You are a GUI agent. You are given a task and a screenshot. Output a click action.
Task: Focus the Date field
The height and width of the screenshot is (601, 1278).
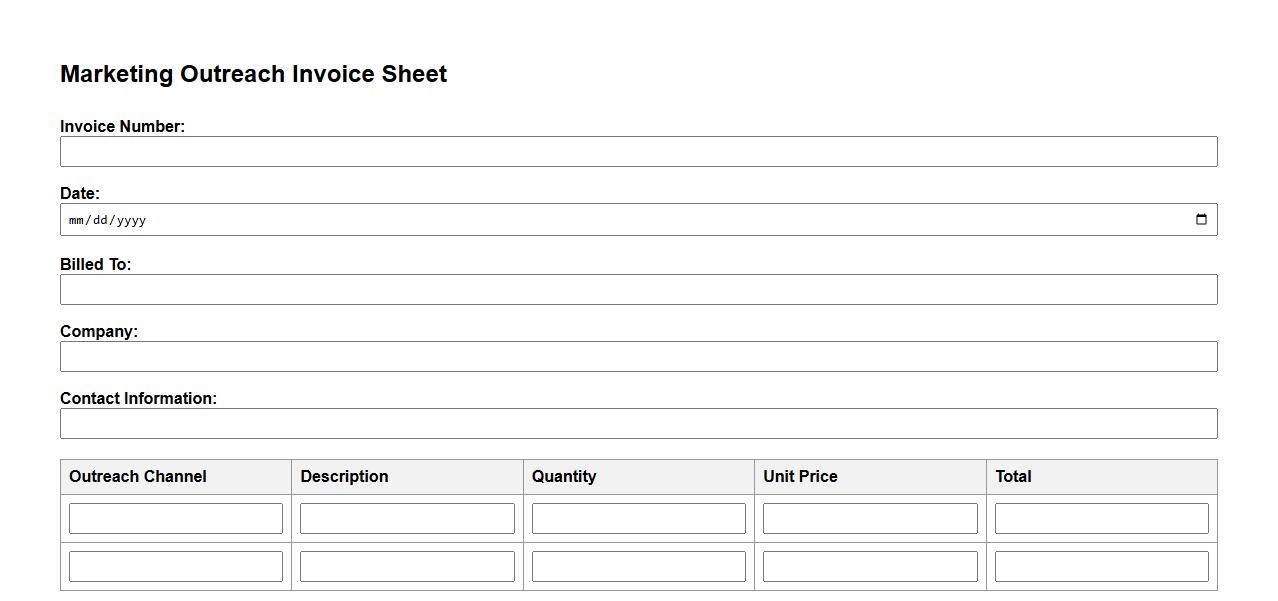(x=600, y=220)
